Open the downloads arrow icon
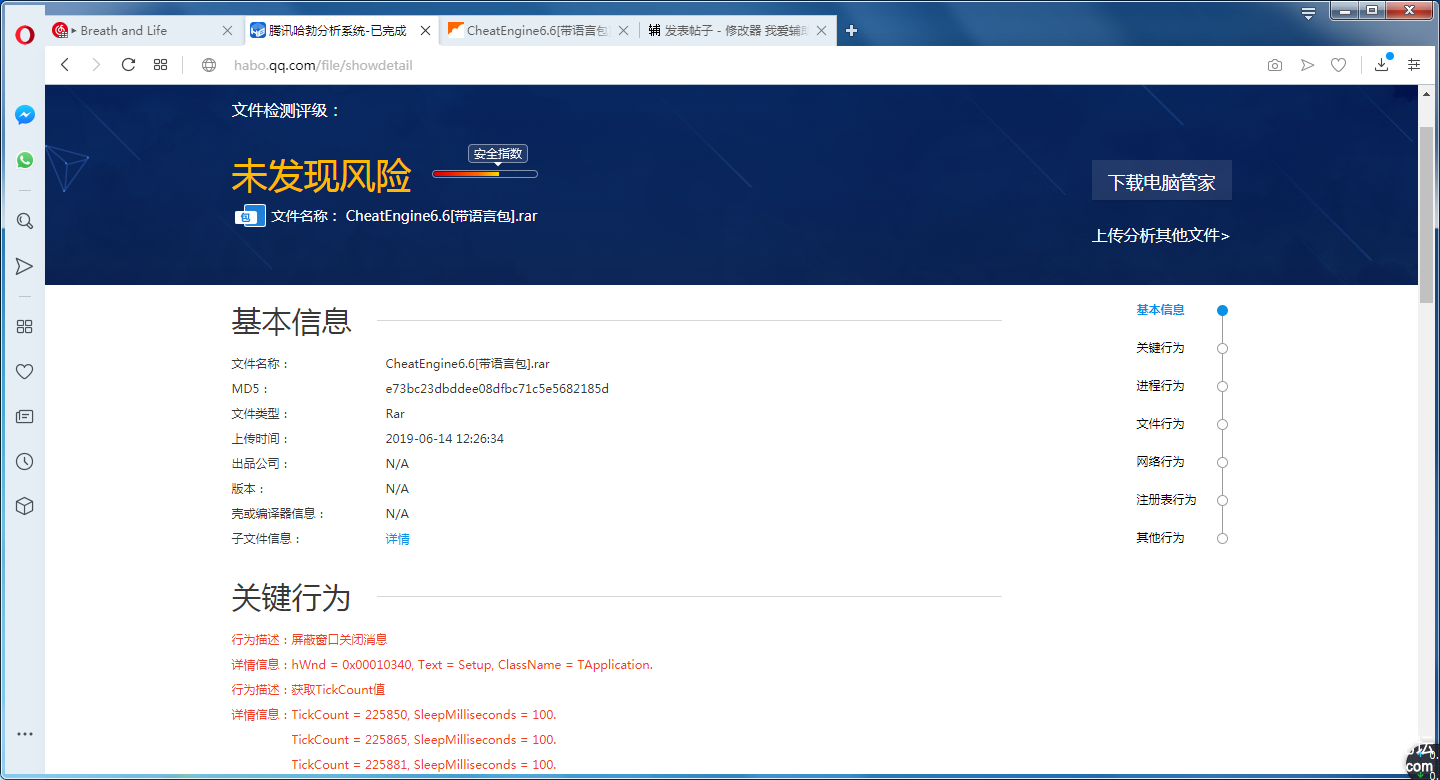Image resolution: width=1440 pixels, height=780 pixels. (1382, 64)
